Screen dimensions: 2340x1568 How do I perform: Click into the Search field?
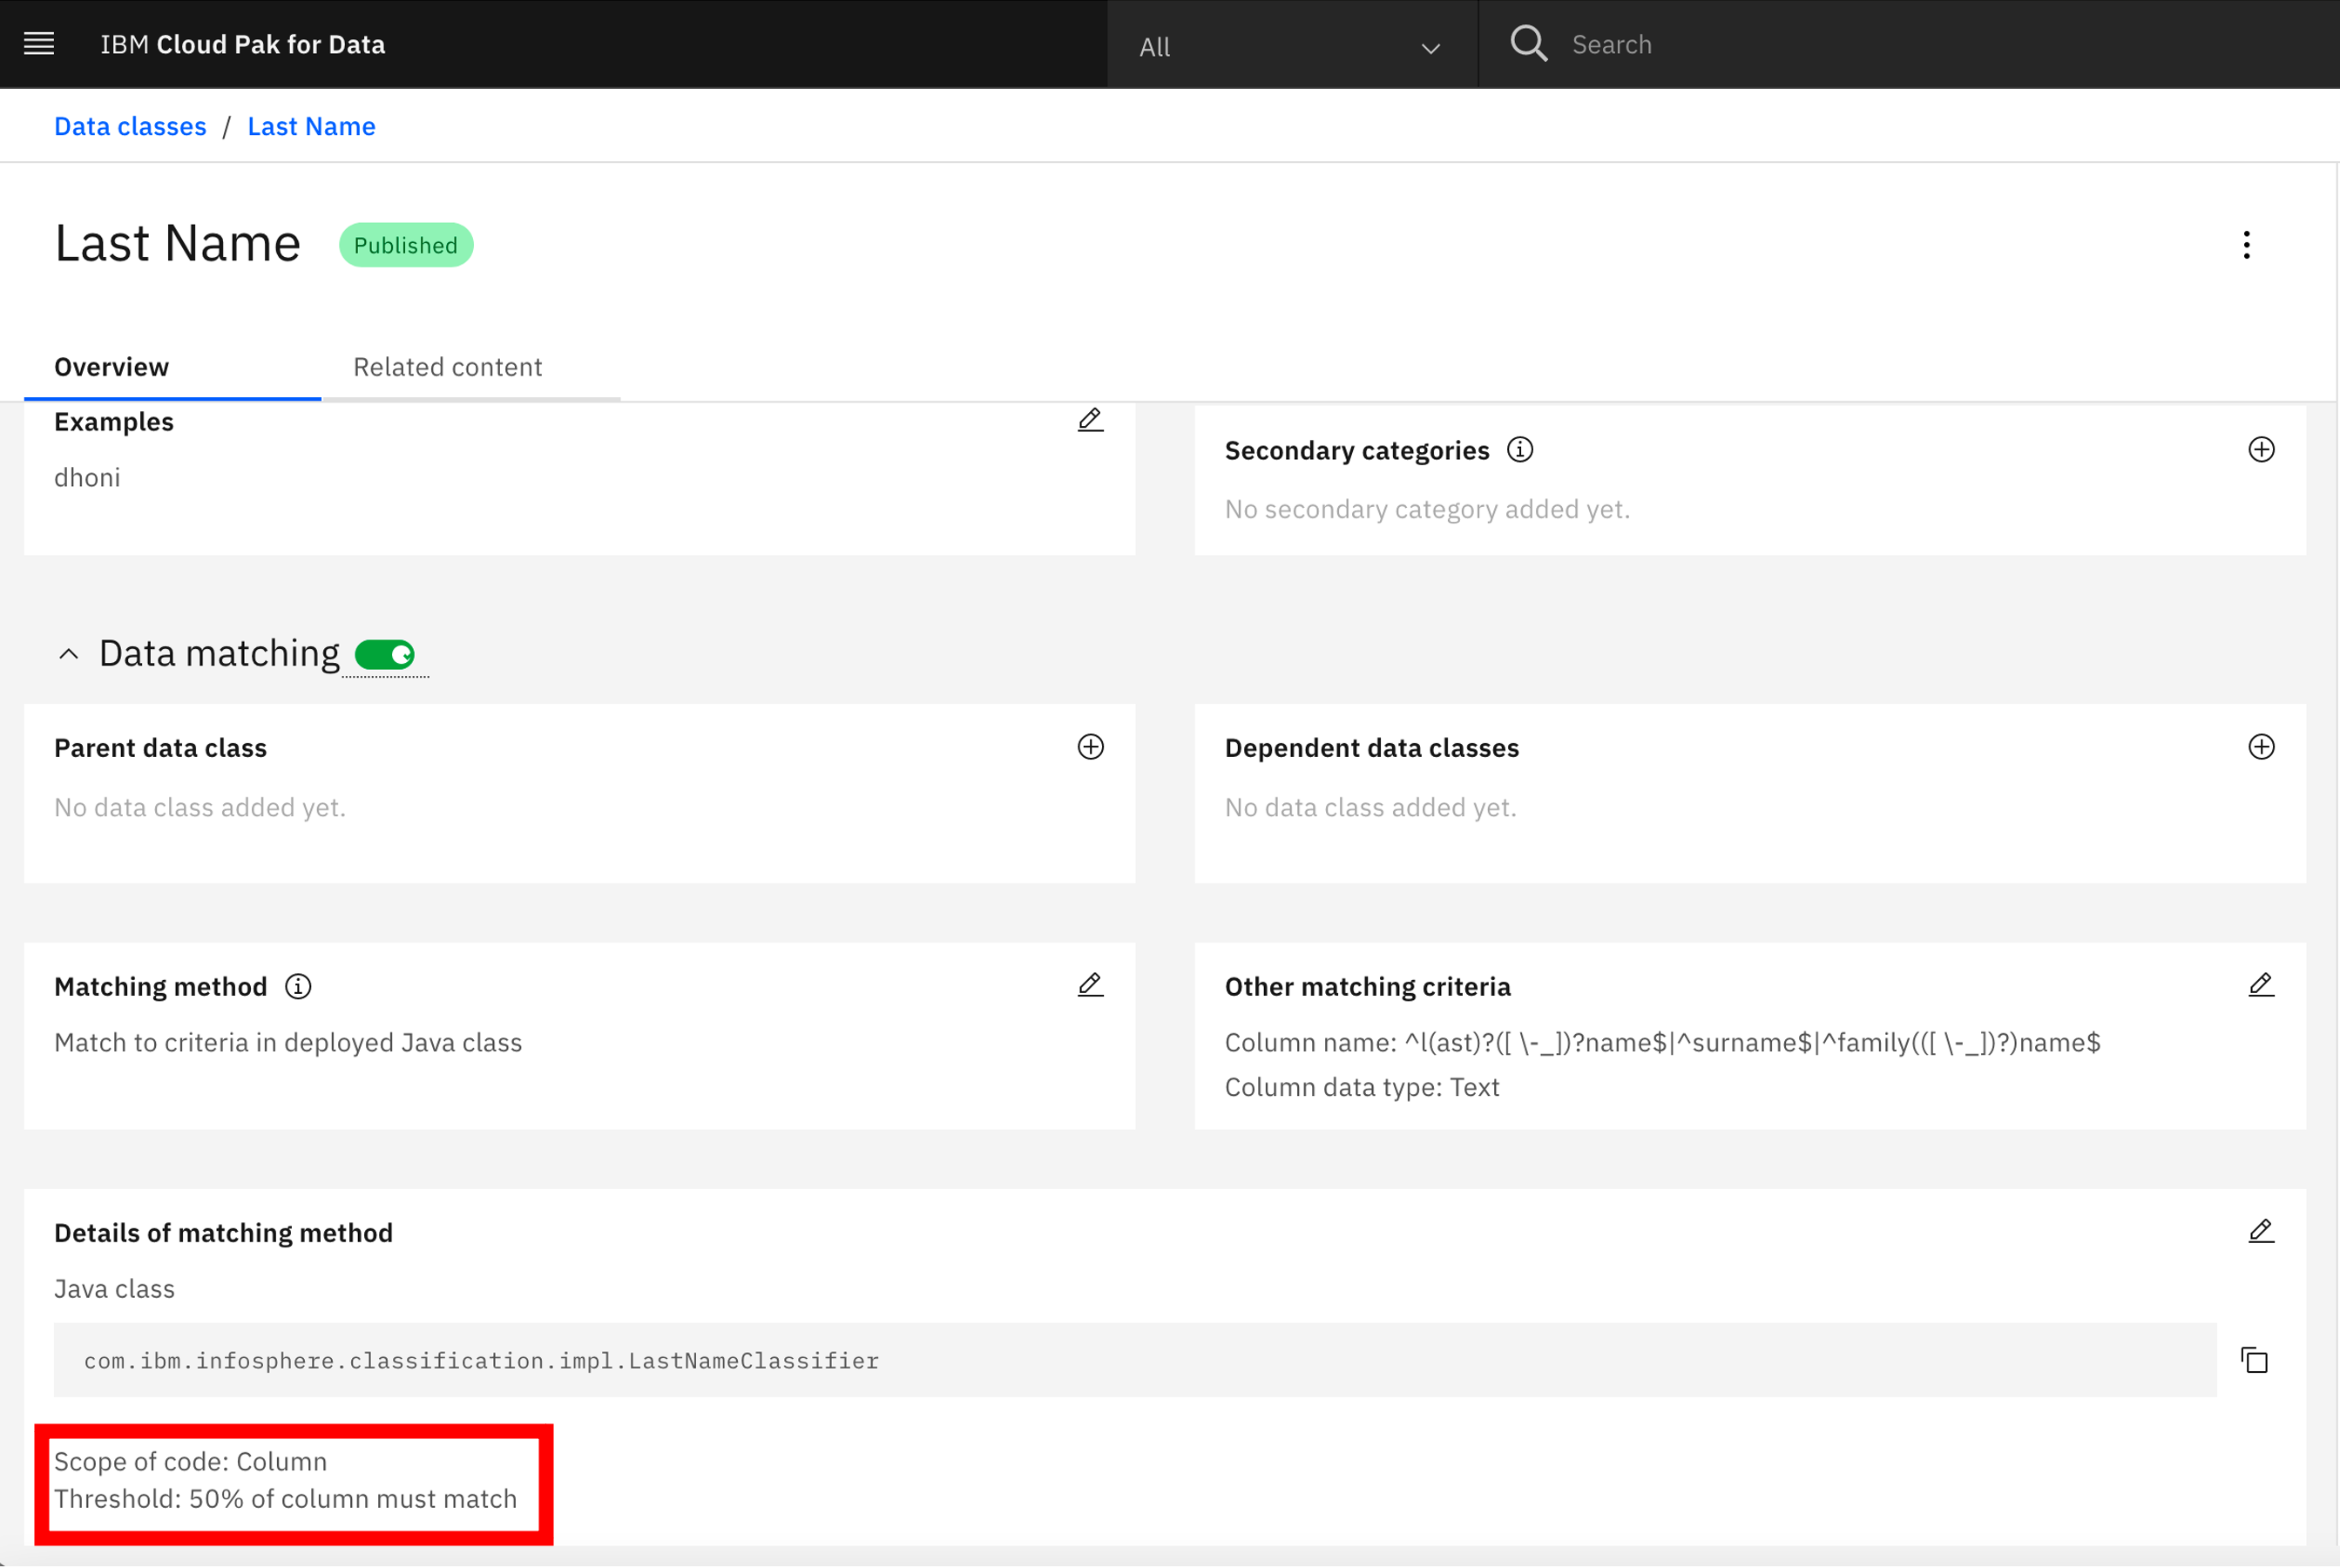coord(1900,44)
